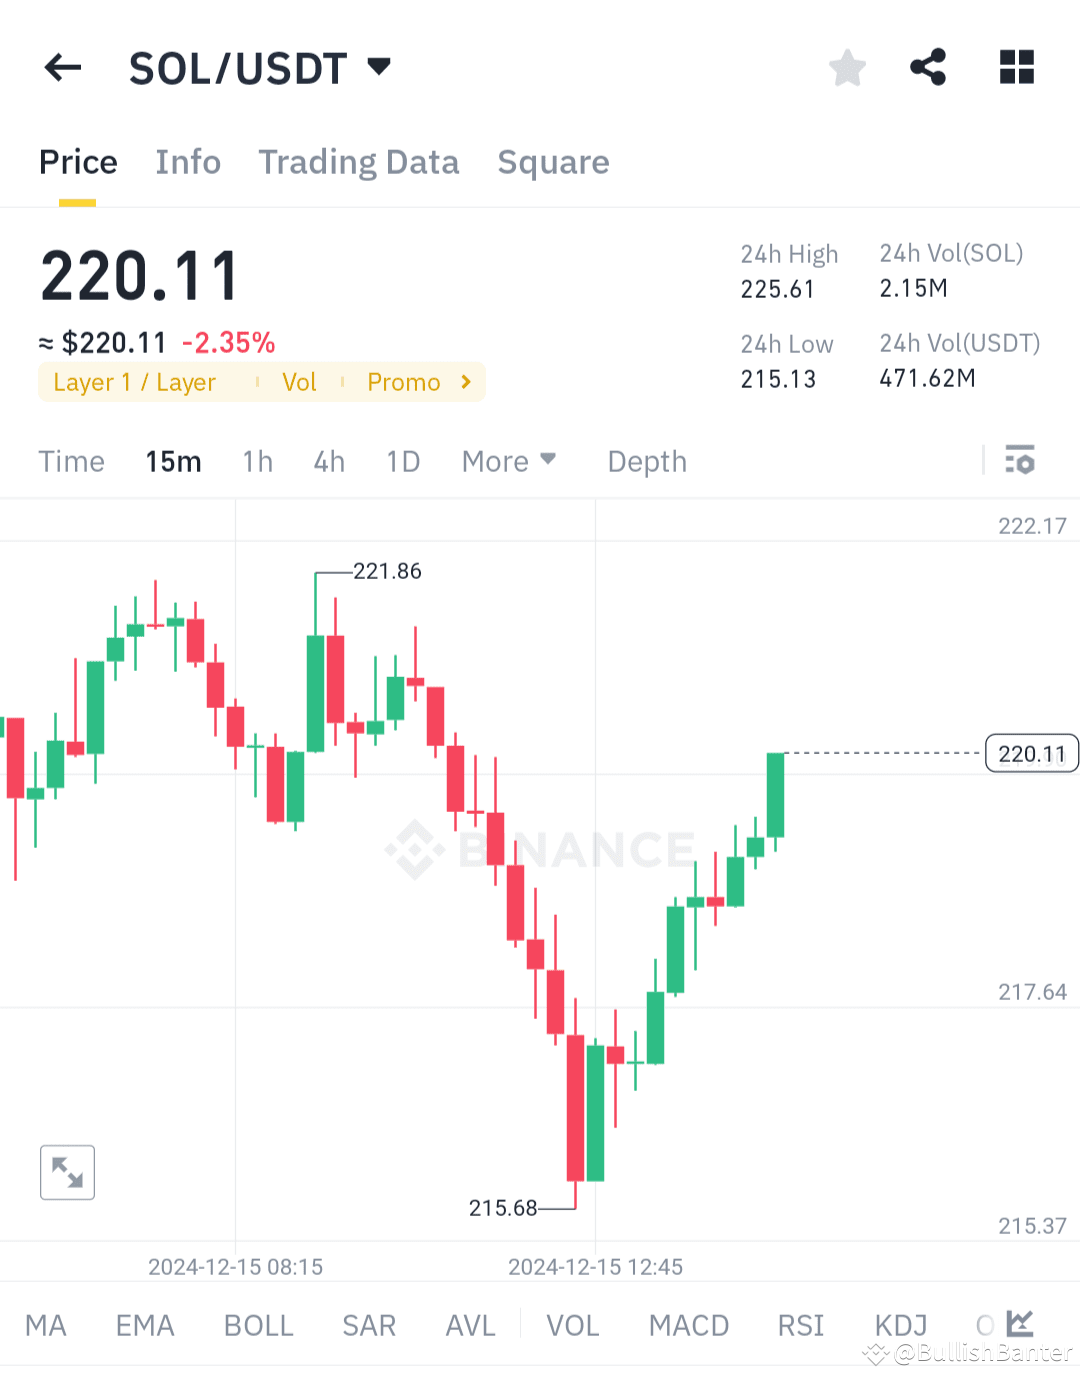Expand the More timeframes dropdown
Viewport: 1080px width, 1375px height.
pyautogui.click(x=509, y=461)
